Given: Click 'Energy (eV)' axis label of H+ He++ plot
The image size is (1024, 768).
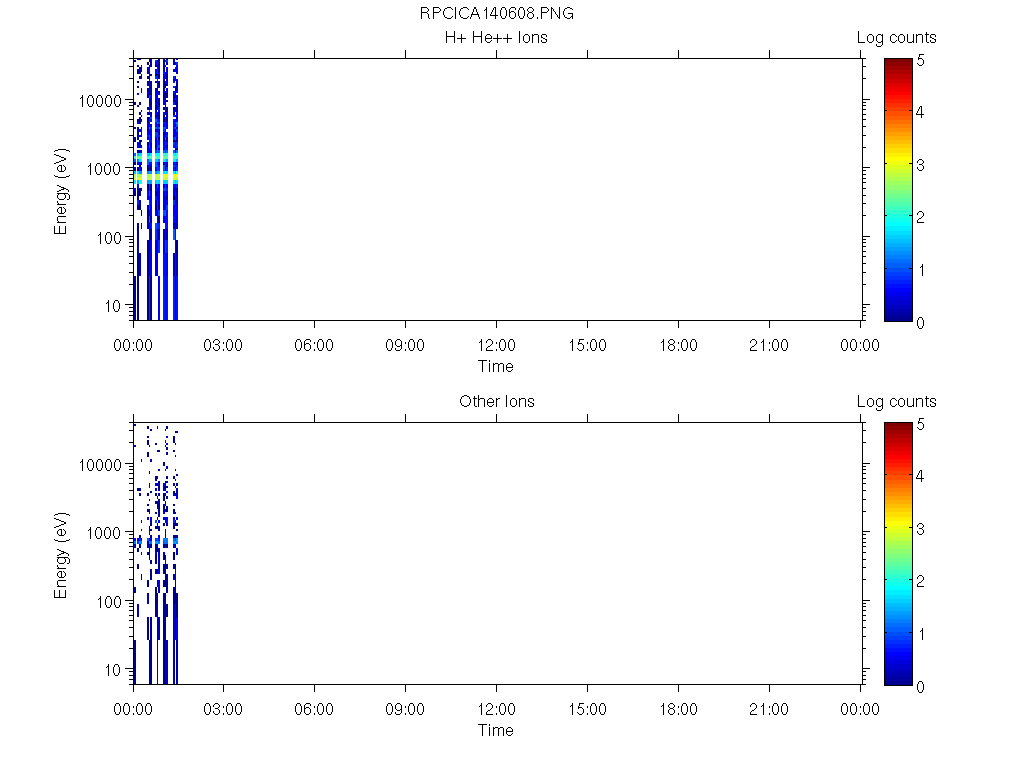Looking at the screenshot, I should click(61, 191).
